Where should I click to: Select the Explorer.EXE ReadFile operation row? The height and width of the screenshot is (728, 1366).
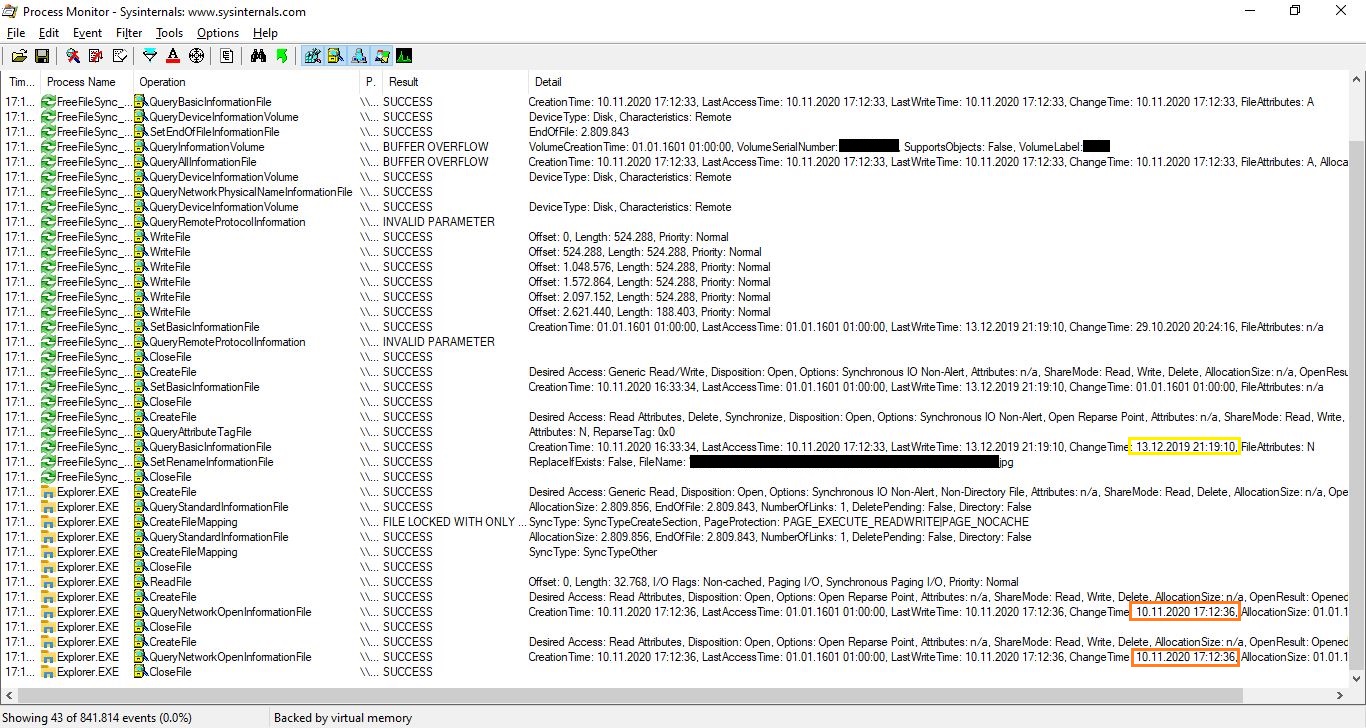(x=675, y=582)
